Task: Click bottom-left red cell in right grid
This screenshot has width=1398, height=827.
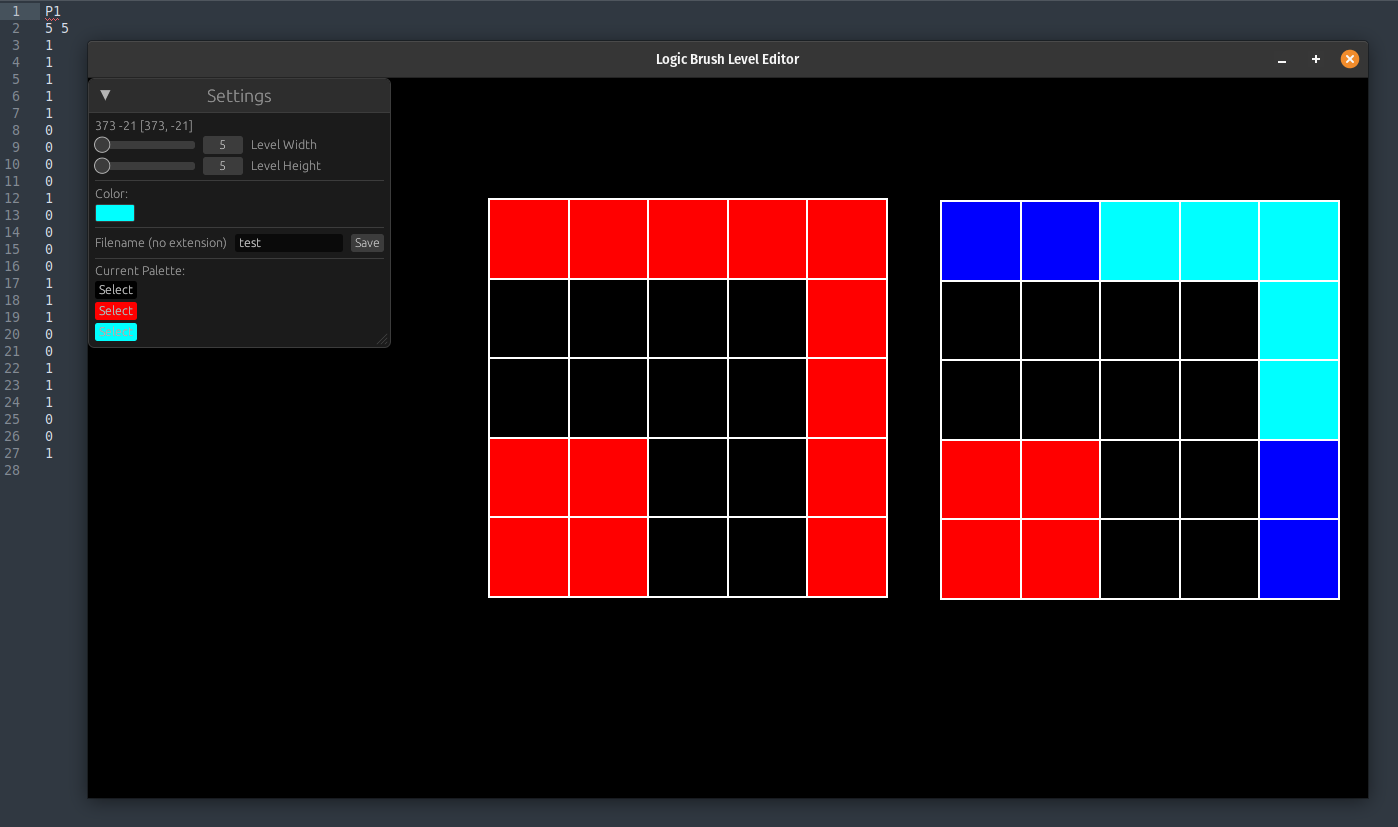Action: coord(981,559)
